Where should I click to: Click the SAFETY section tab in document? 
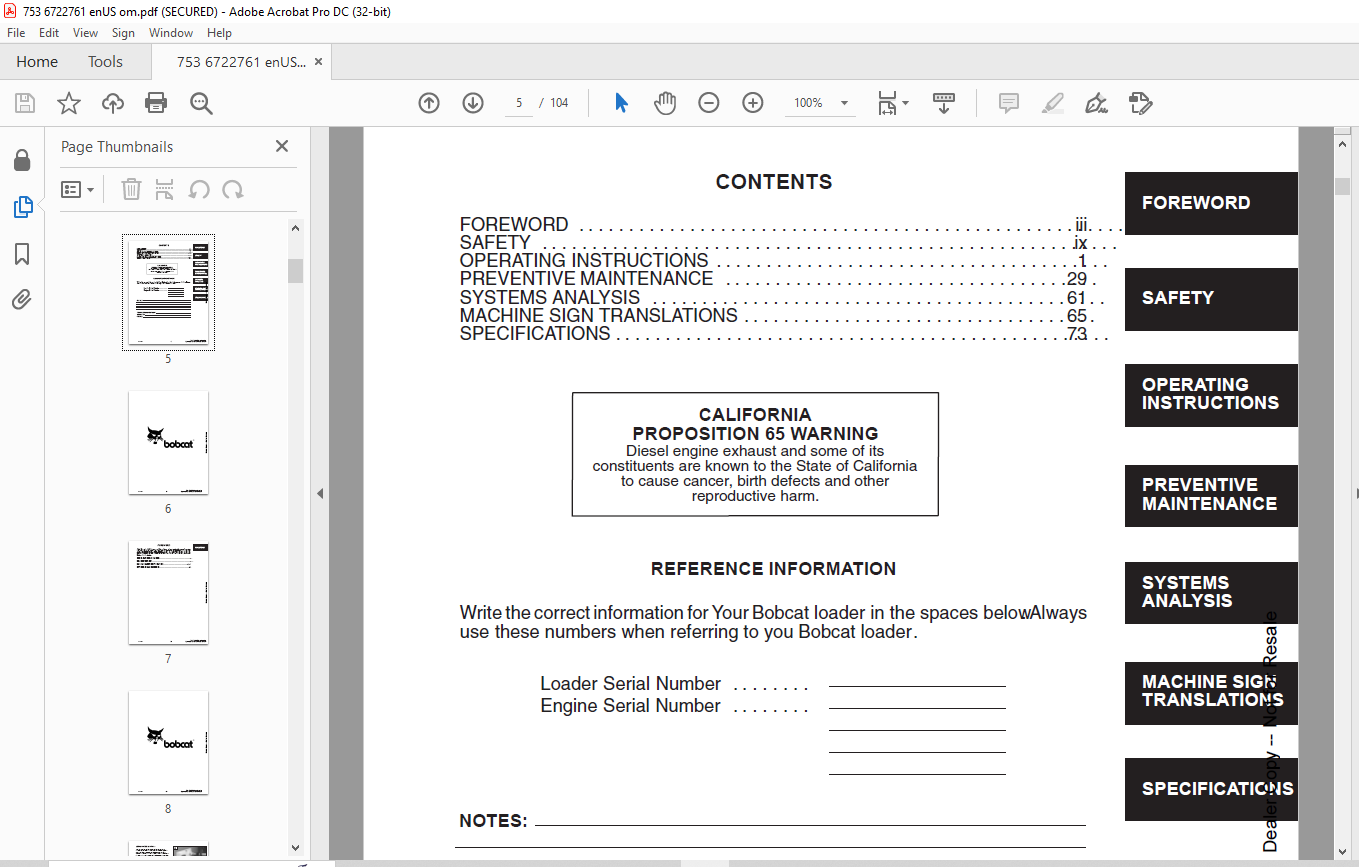(1211, 299)
